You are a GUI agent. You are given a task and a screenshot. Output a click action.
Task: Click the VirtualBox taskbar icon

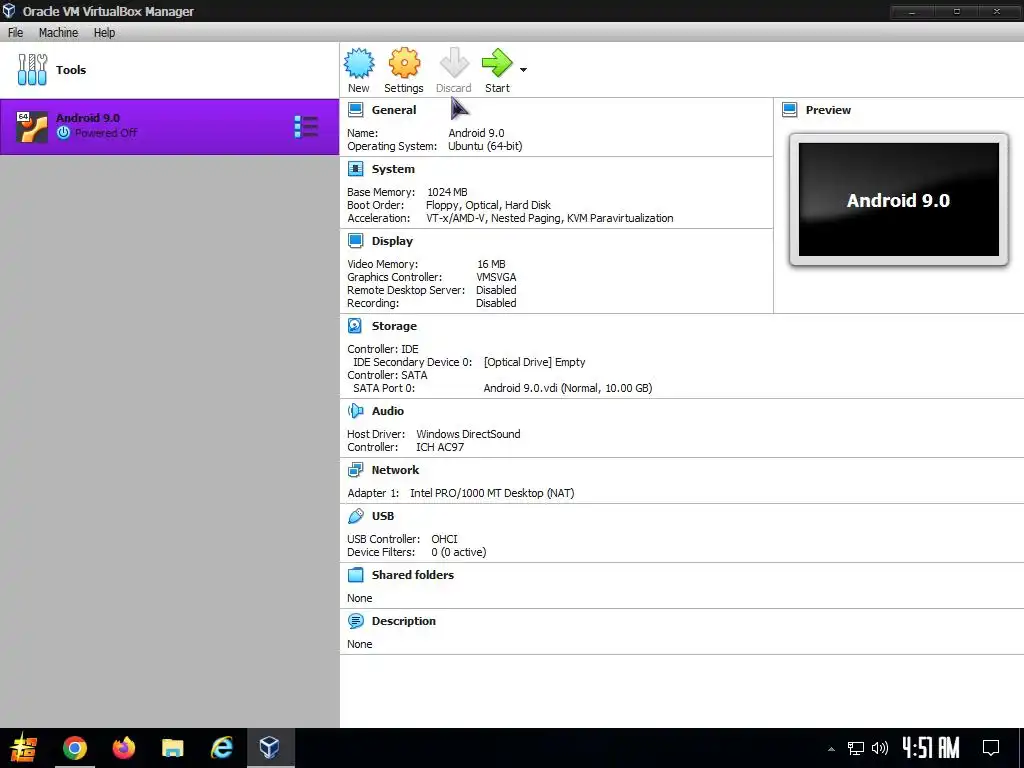(x=270, y=747)
